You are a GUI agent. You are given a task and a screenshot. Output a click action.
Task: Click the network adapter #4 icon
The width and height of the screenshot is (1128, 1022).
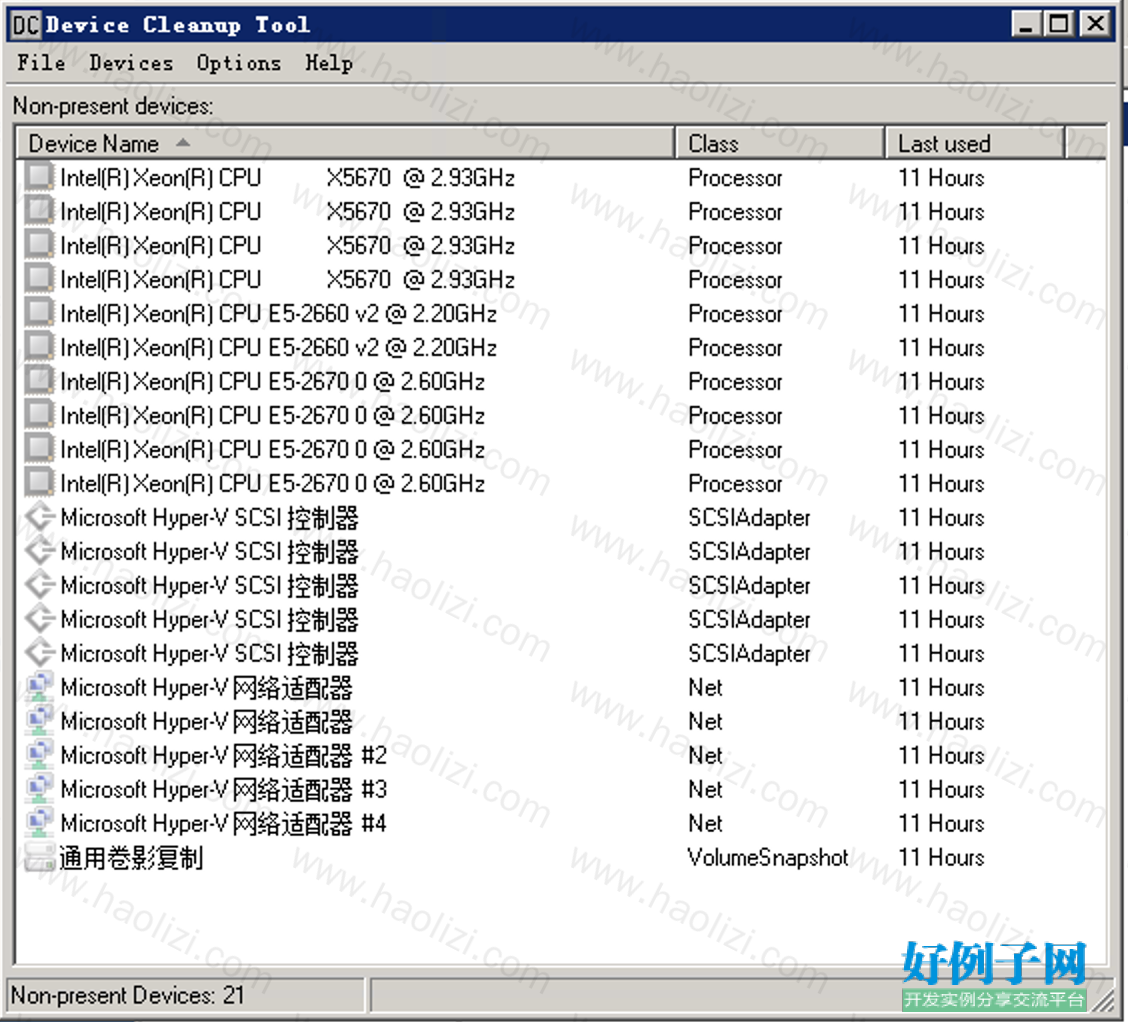coord(40,822)
